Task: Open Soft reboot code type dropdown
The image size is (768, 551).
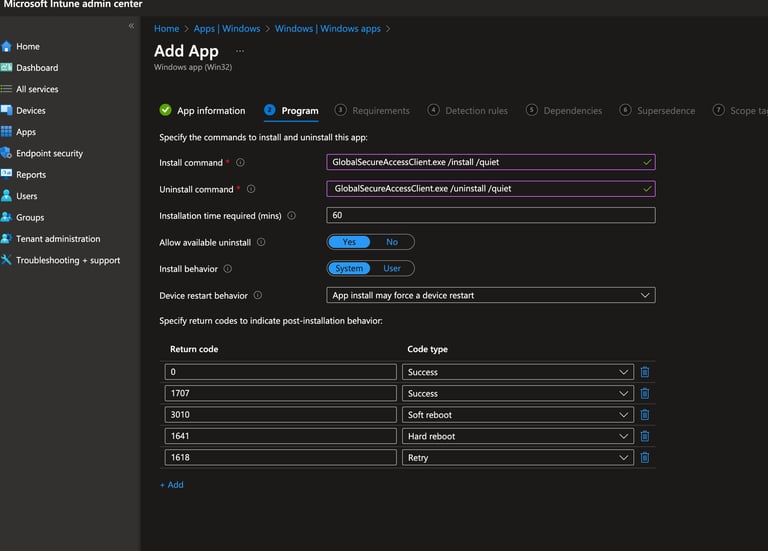Action: pyautogui.click(x=518, y=415)
